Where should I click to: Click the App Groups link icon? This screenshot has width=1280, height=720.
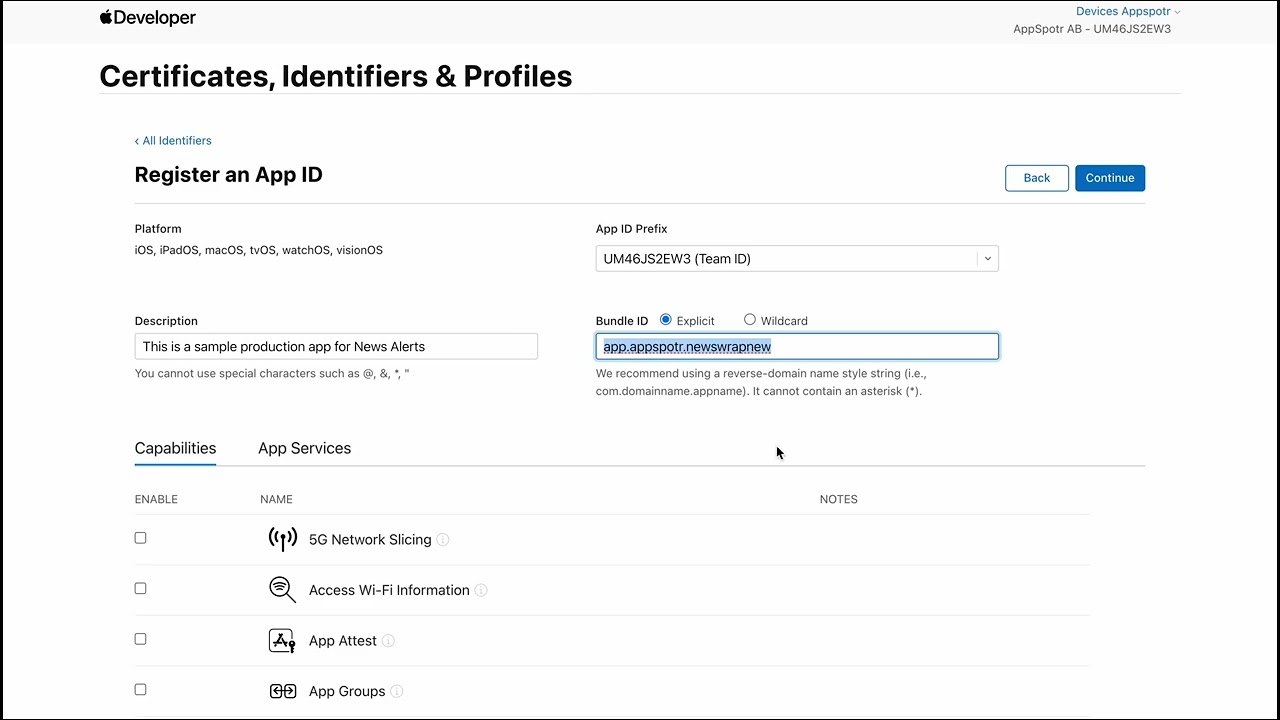(283, 691)
